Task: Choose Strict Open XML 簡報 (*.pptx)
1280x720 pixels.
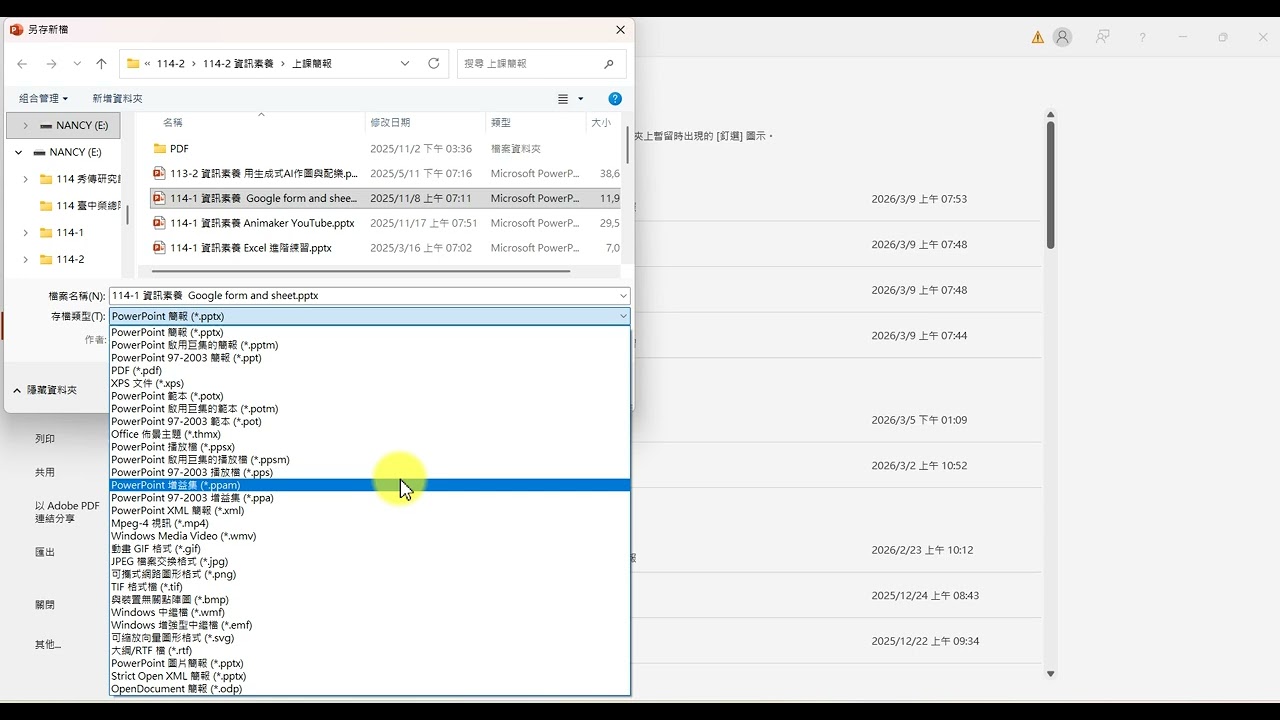Action: [369, 676]
